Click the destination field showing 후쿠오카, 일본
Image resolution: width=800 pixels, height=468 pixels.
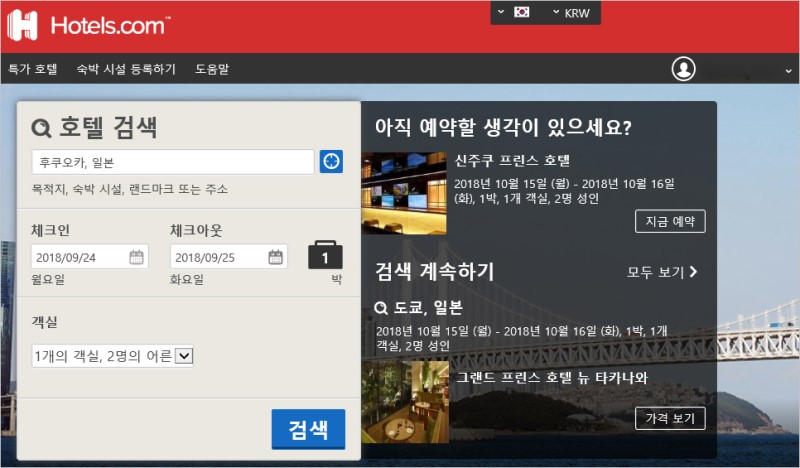click(x=173, y=162)
